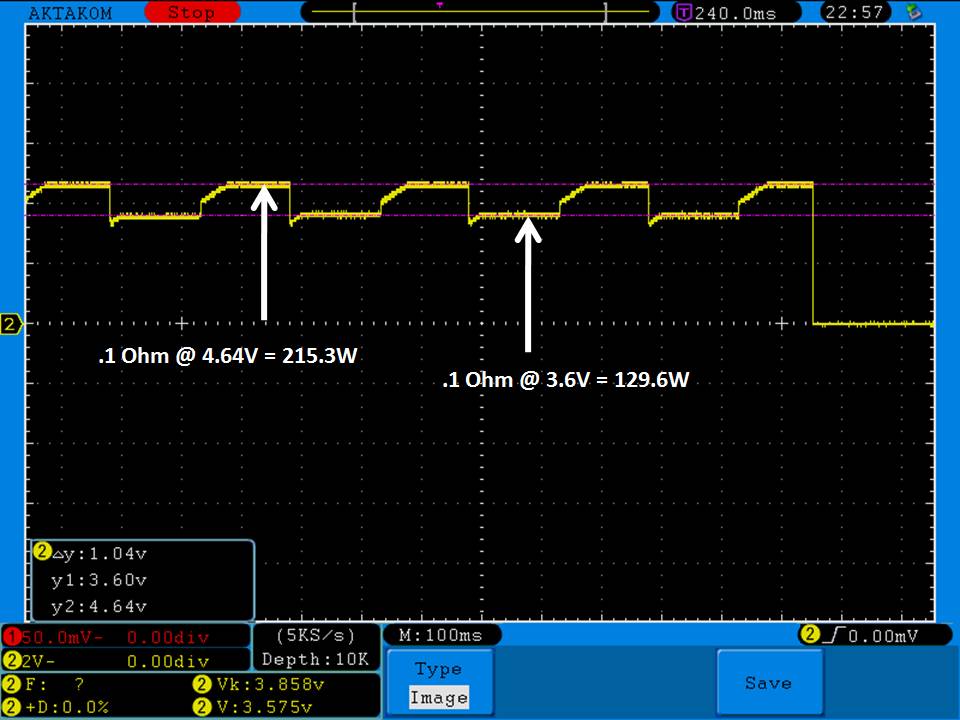Click the USB connection icon in top bar

912,12
